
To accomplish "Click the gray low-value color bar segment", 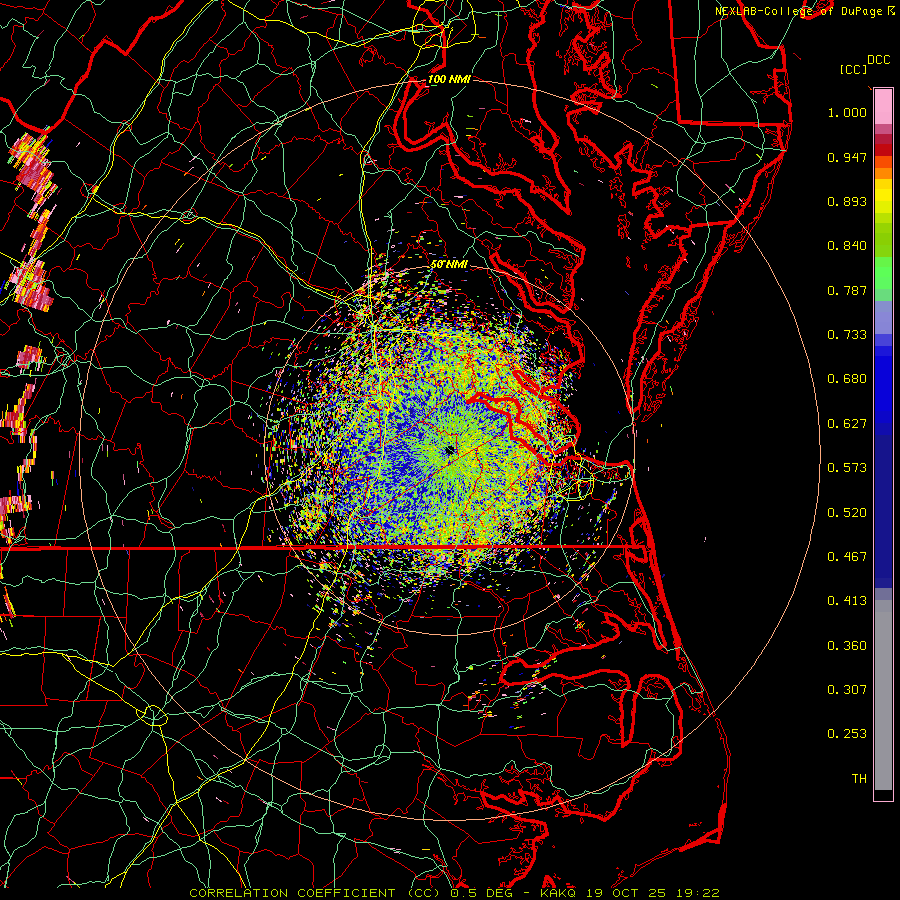I will [883, 695].
